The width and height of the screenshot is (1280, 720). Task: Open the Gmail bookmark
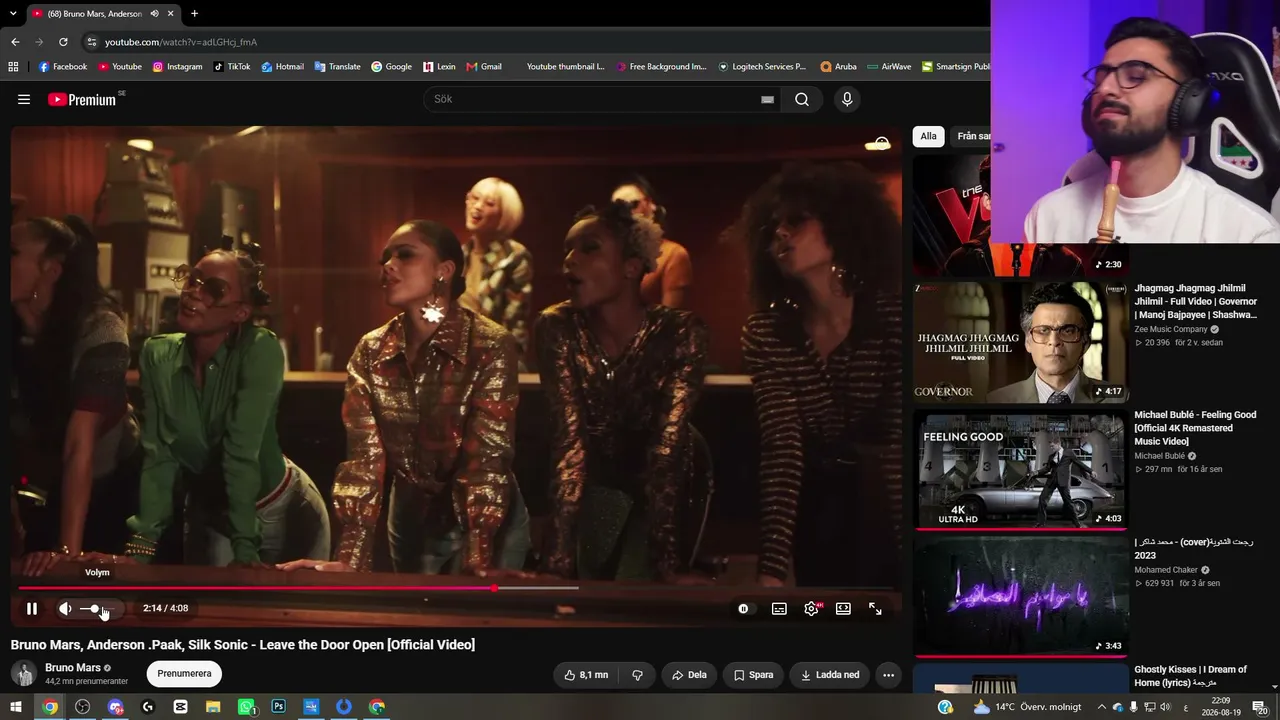point(484,67)
